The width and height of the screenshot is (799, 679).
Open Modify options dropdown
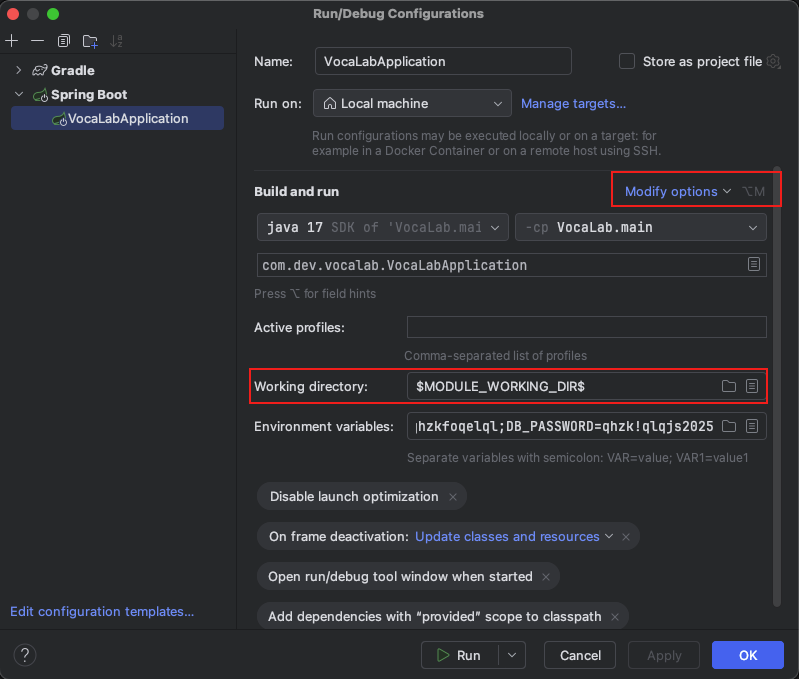coord(678,192)
